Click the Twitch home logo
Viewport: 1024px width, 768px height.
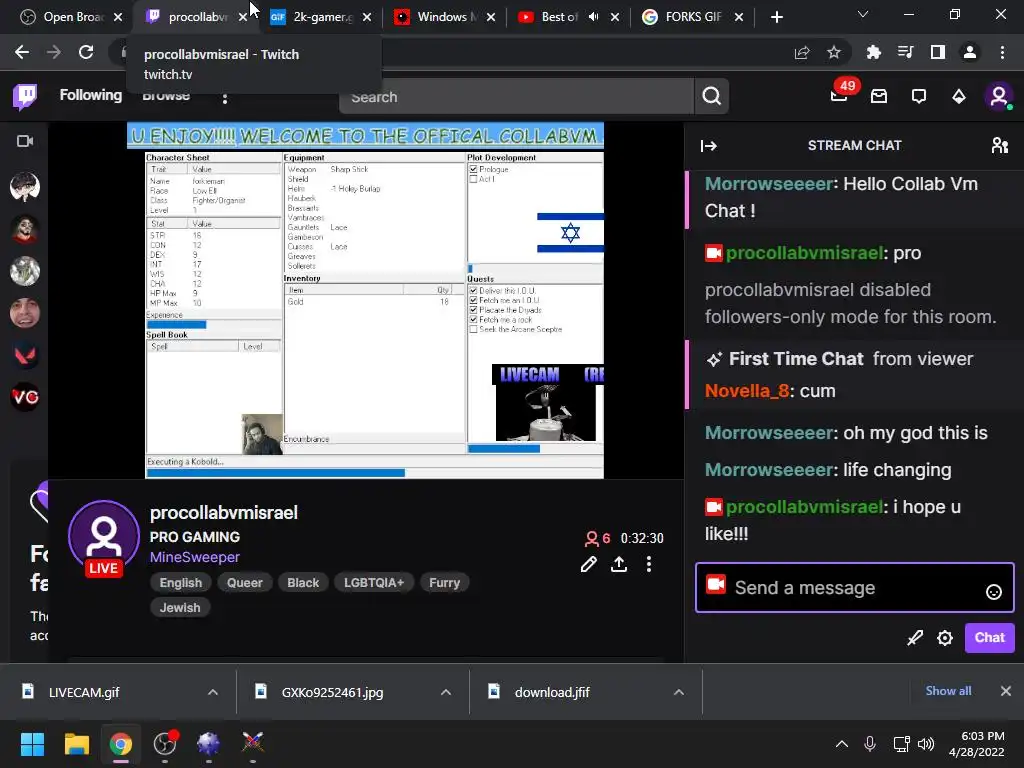tap(25, 97)
